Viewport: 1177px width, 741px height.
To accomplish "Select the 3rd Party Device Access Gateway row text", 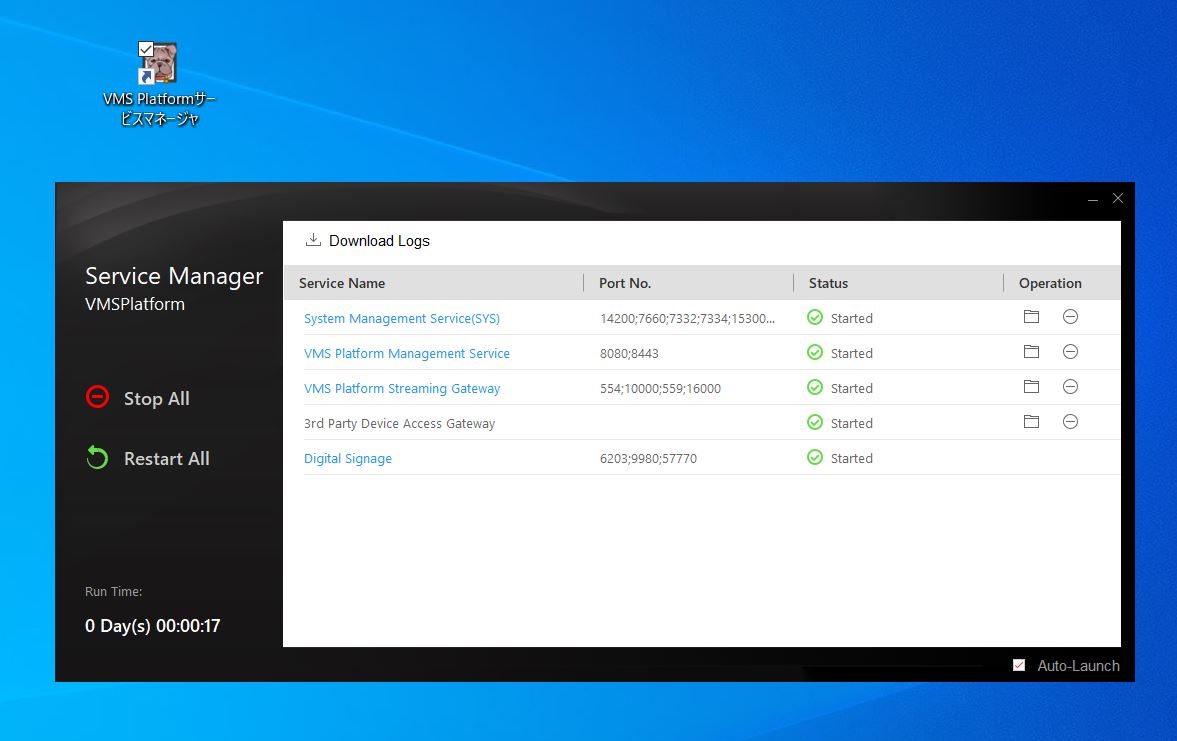I will pyautogui.click(x=399, y=423).
